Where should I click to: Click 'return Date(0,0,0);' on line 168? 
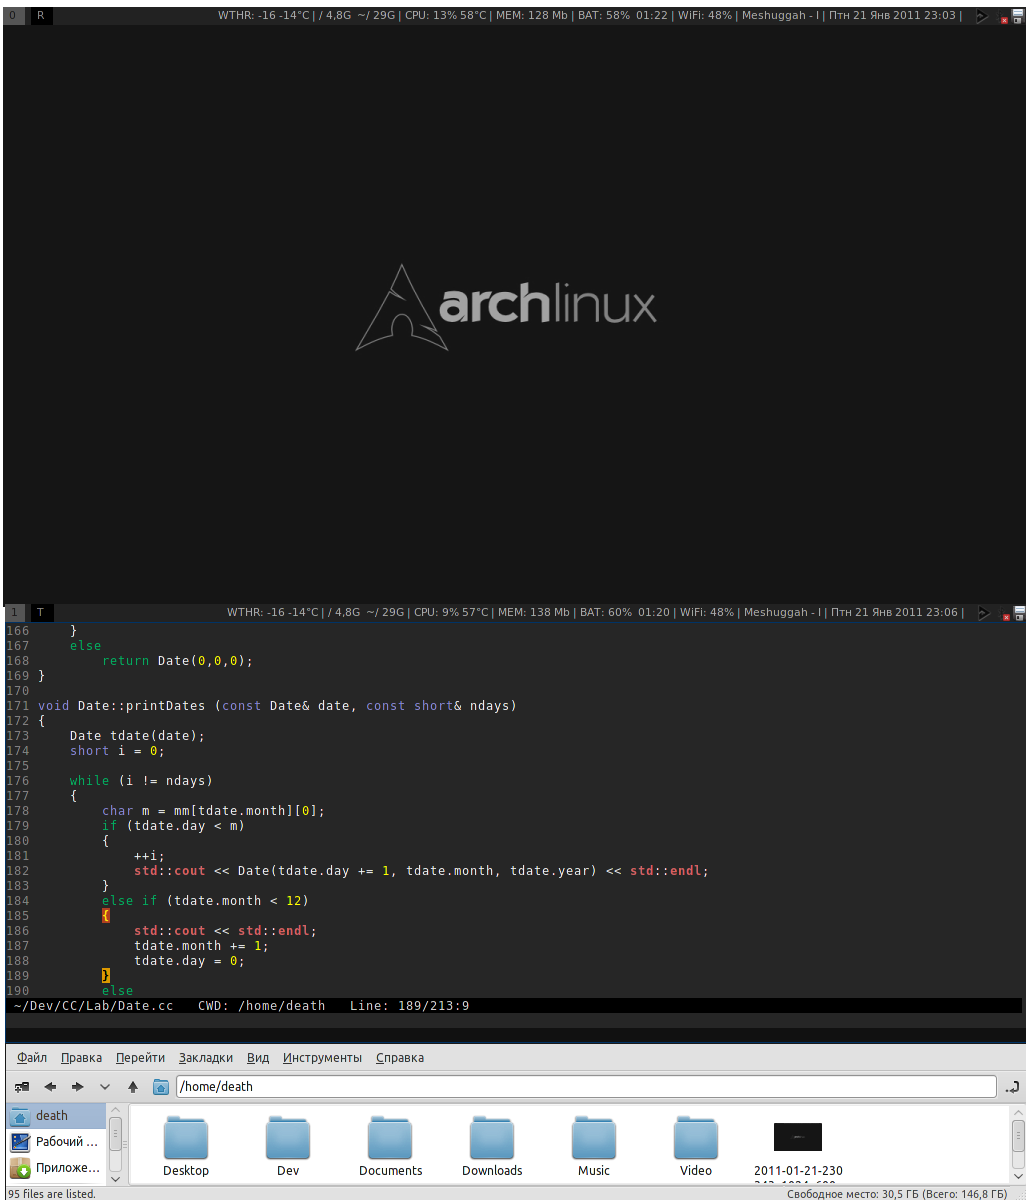(x=178, y=661)
